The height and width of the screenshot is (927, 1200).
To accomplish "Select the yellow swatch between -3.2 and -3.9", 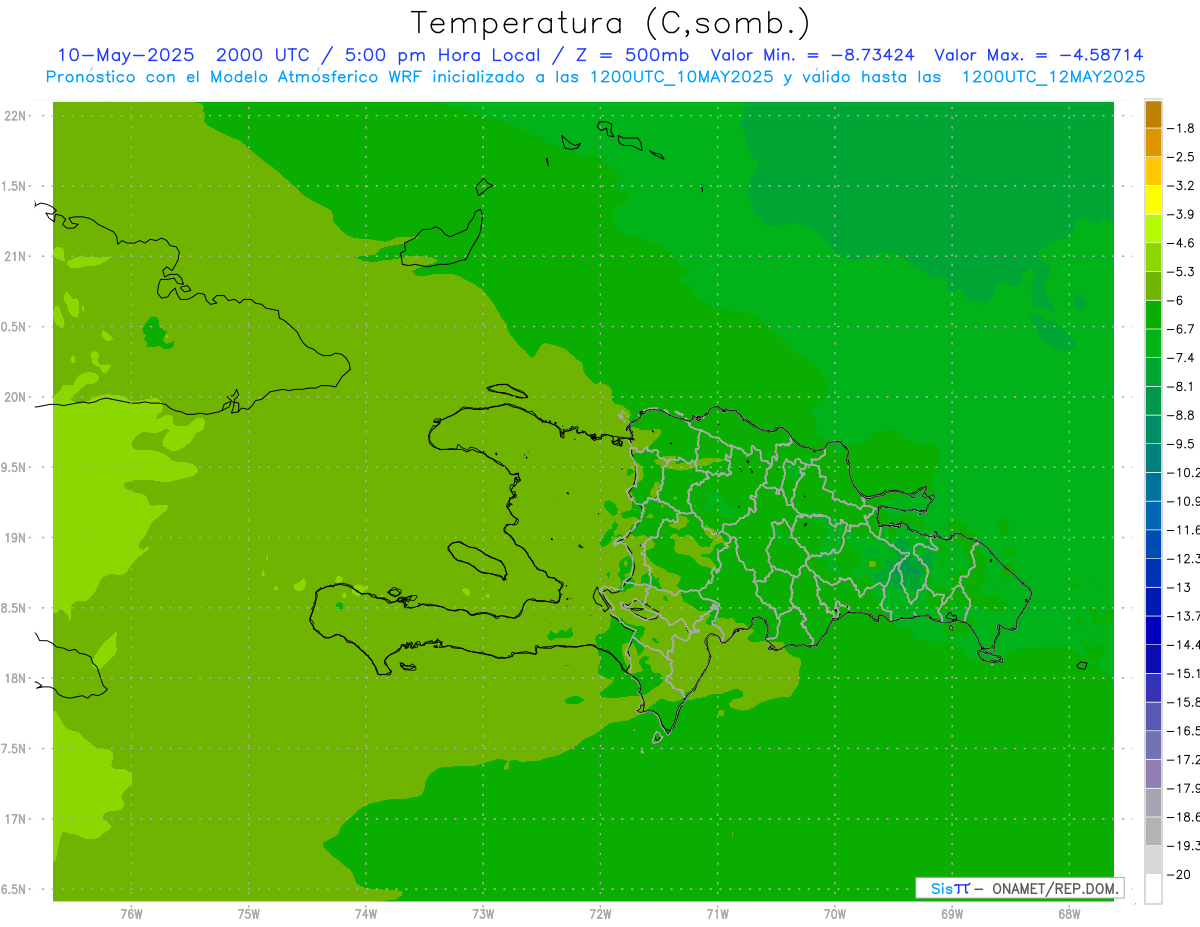I will [x=1154, y=200].
